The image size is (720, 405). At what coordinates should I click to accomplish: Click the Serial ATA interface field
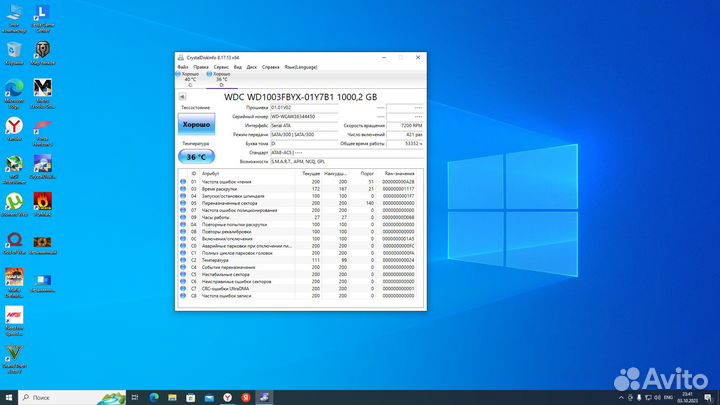[304, 125]
